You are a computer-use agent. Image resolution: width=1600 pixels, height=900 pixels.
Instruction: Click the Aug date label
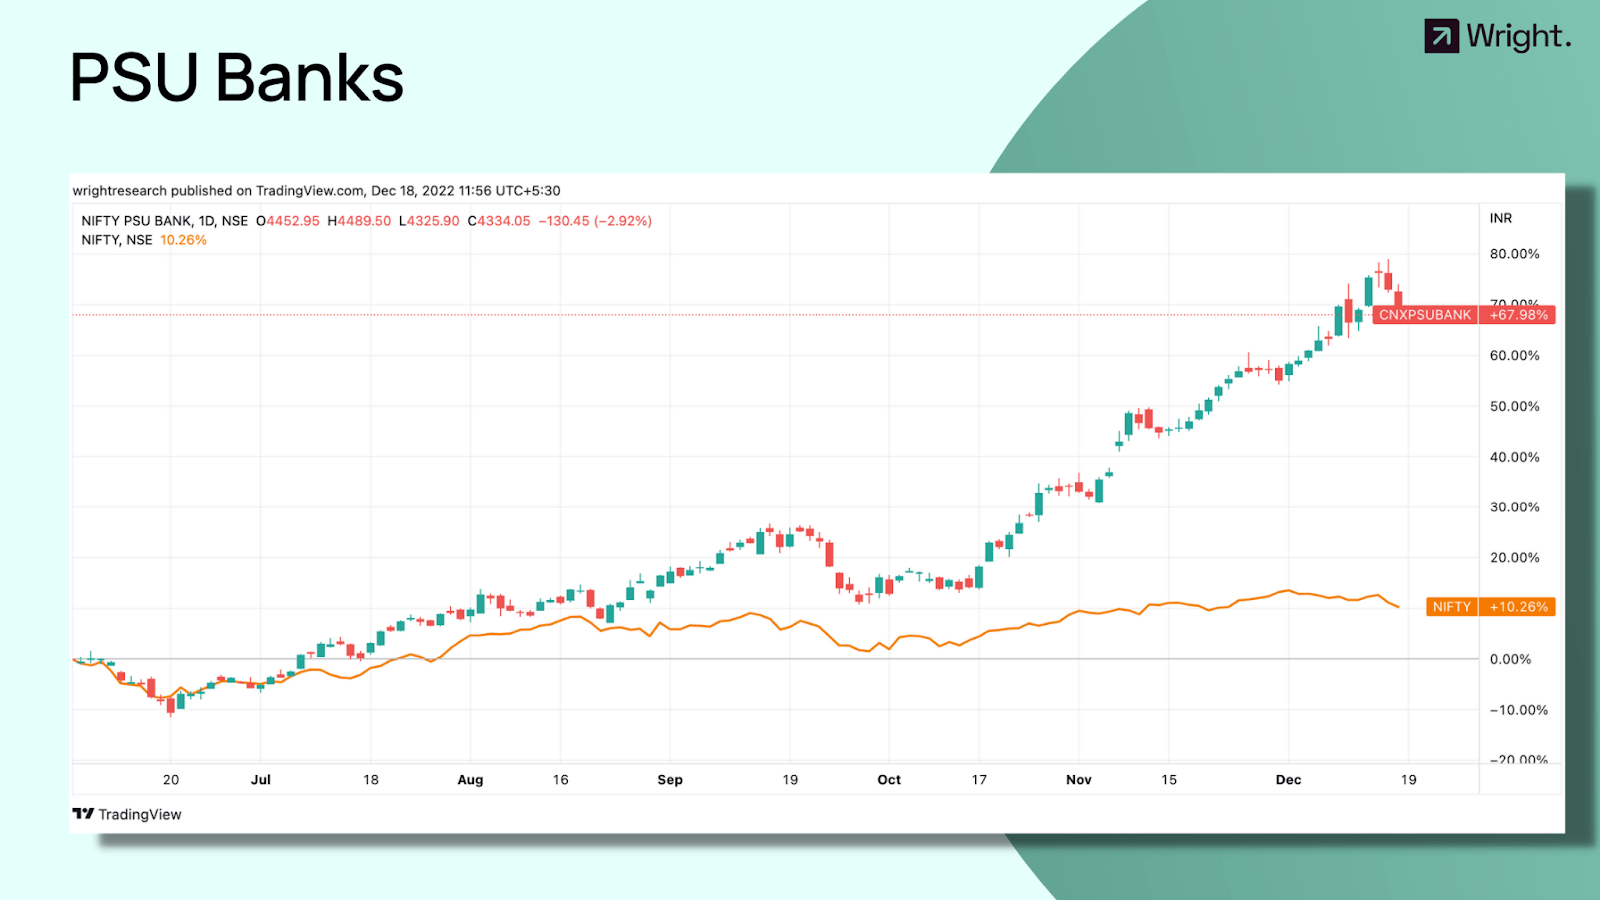pyautogui.click(x=470, y=780)
